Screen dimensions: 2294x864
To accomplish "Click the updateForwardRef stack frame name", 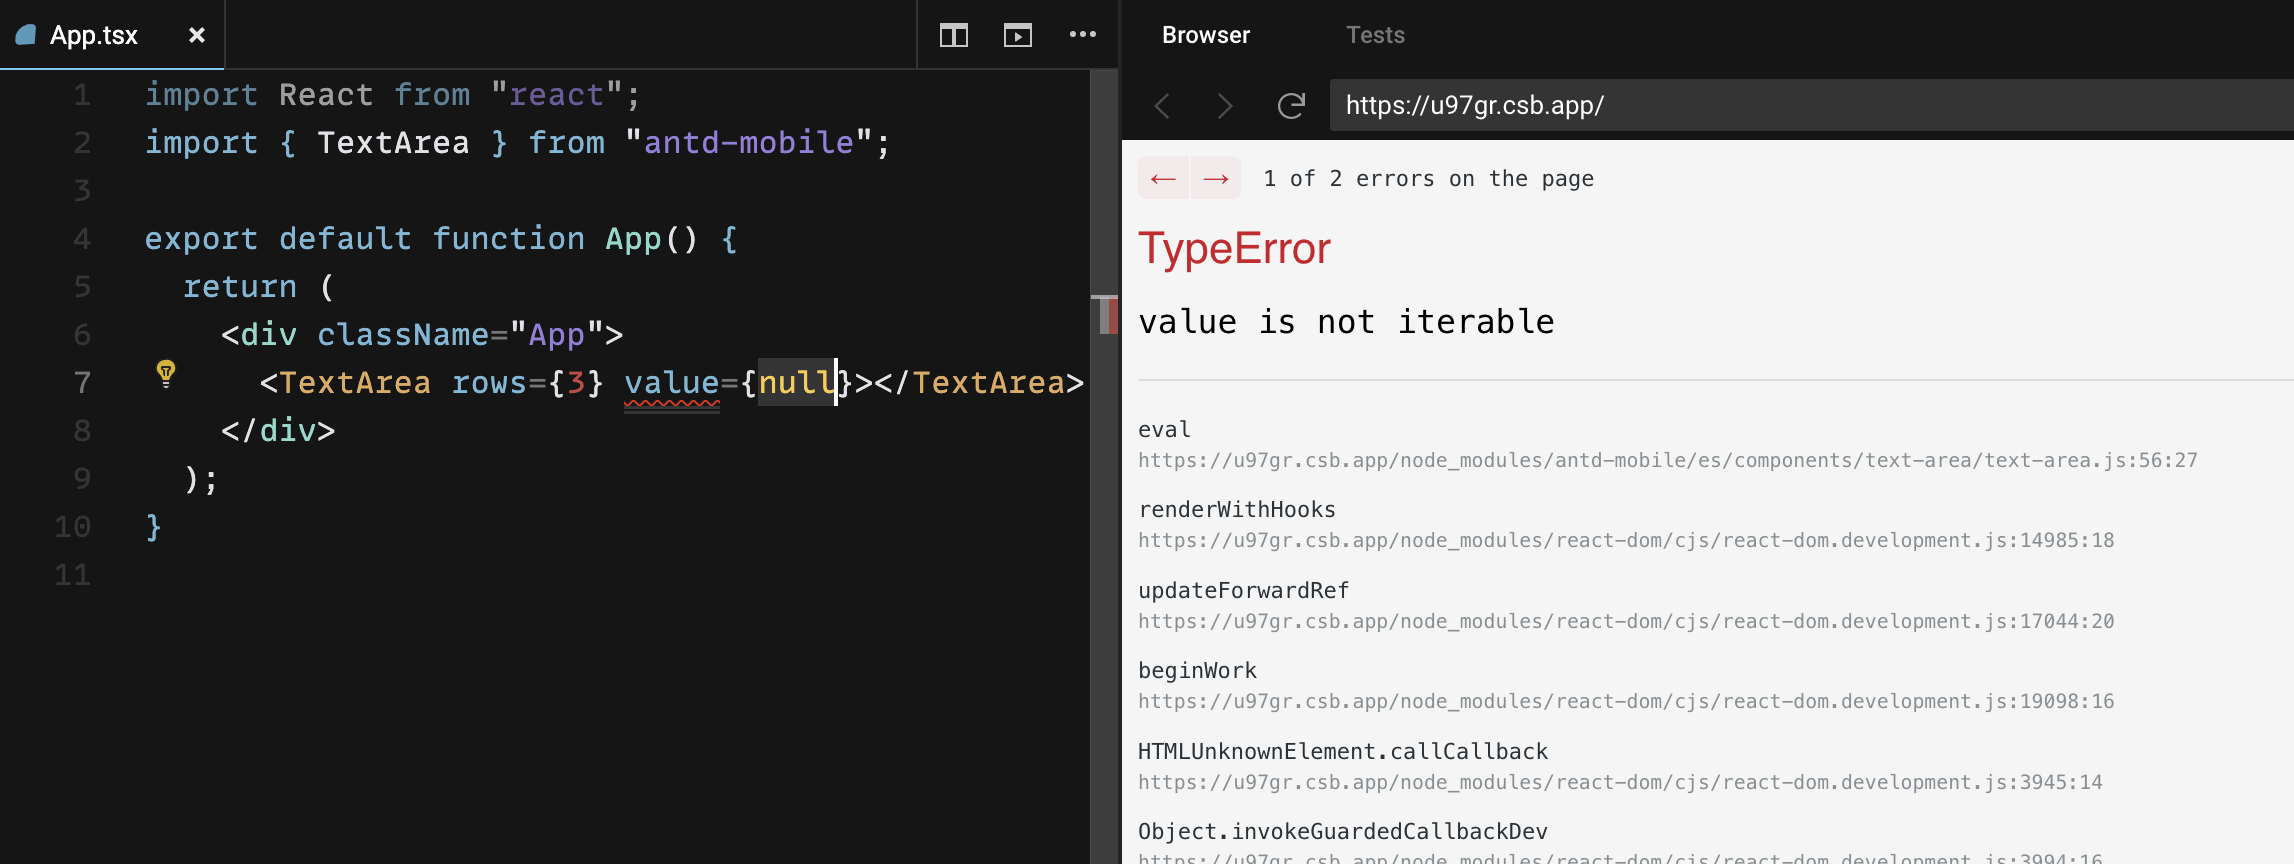I will coord(1244,590).
